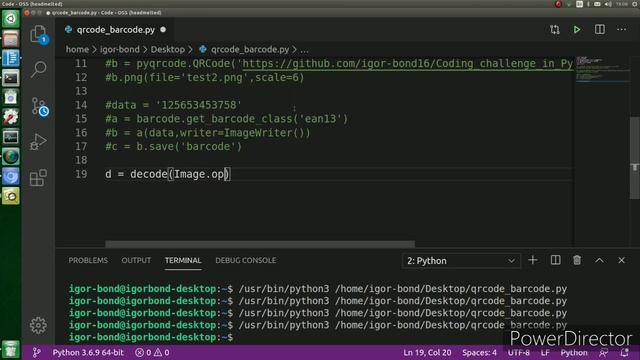Kill the terminal with trash icon
Screen dimensions: 640x360
point(577,260)
